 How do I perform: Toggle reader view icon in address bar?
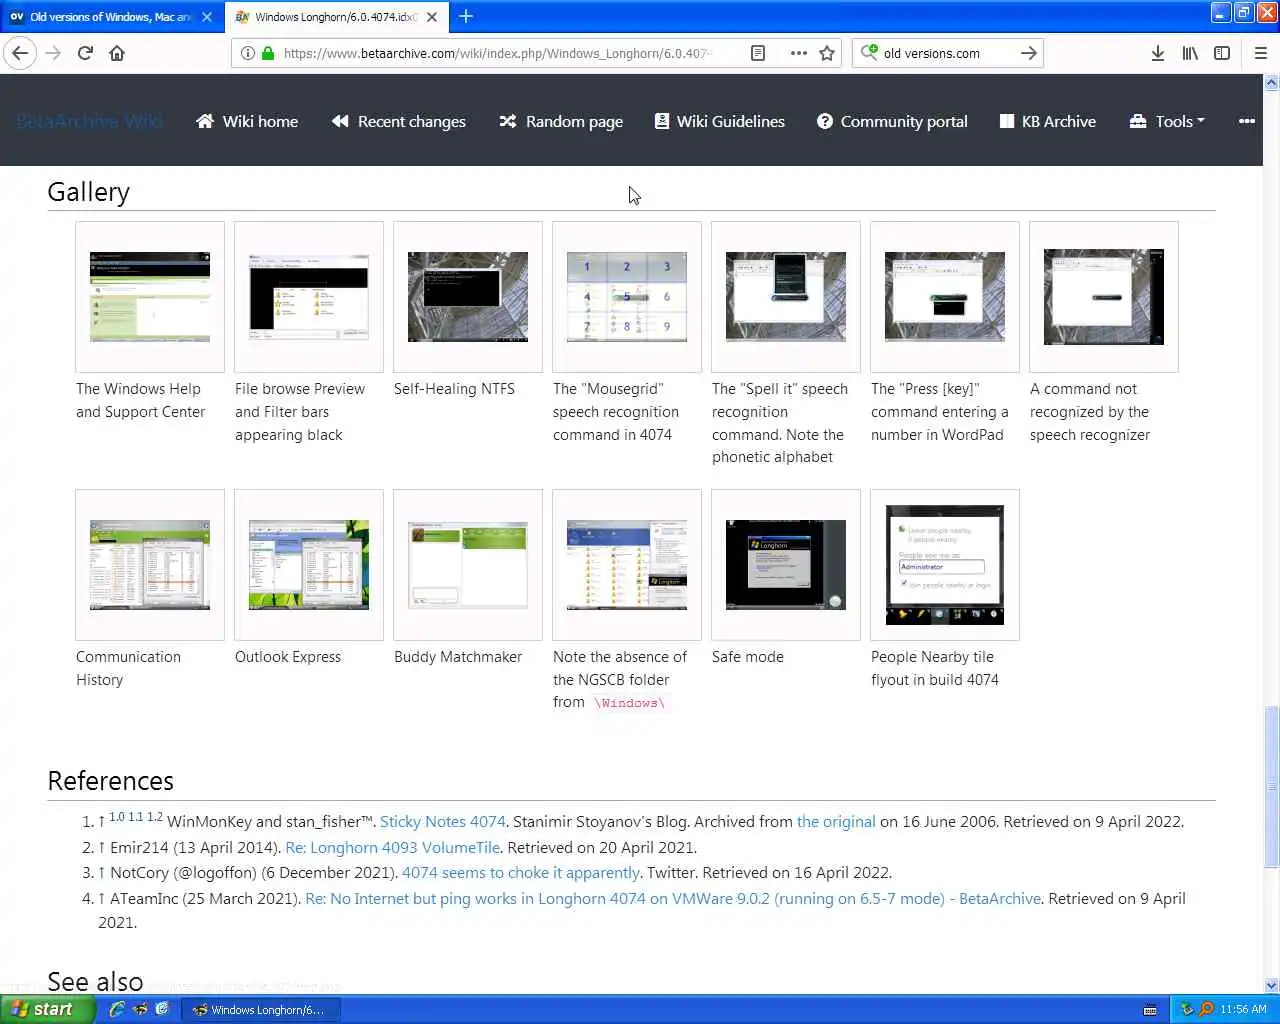coord(758,53)
